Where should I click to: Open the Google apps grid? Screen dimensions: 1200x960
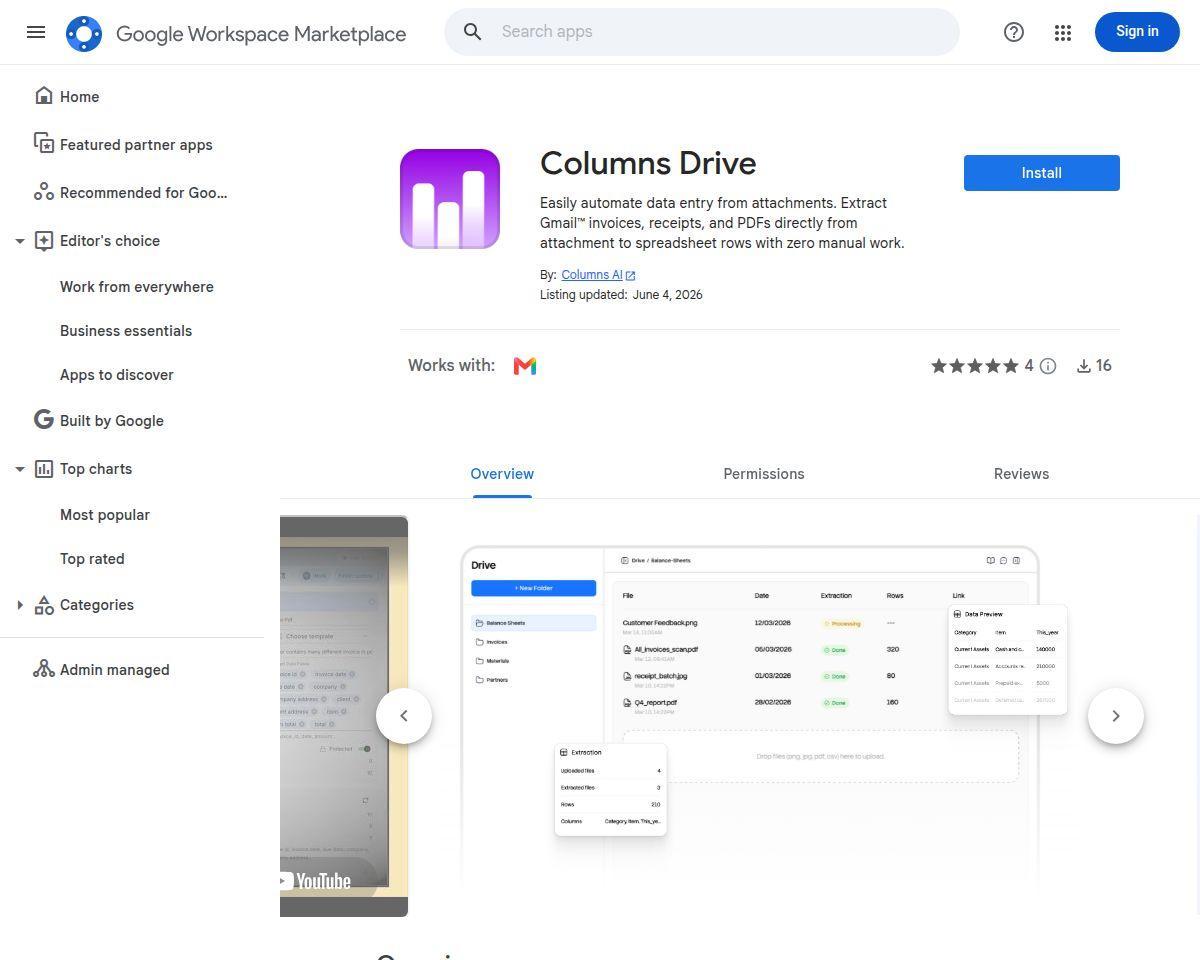tap(1063, 32)
